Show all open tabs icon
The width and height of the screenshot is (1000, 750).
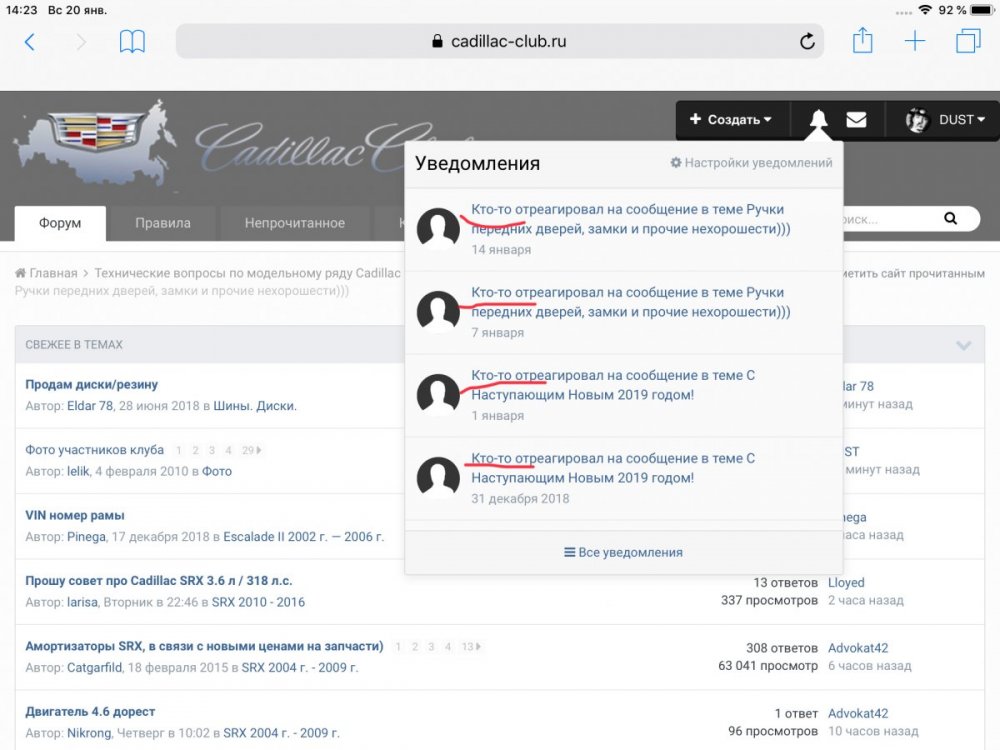967,41
